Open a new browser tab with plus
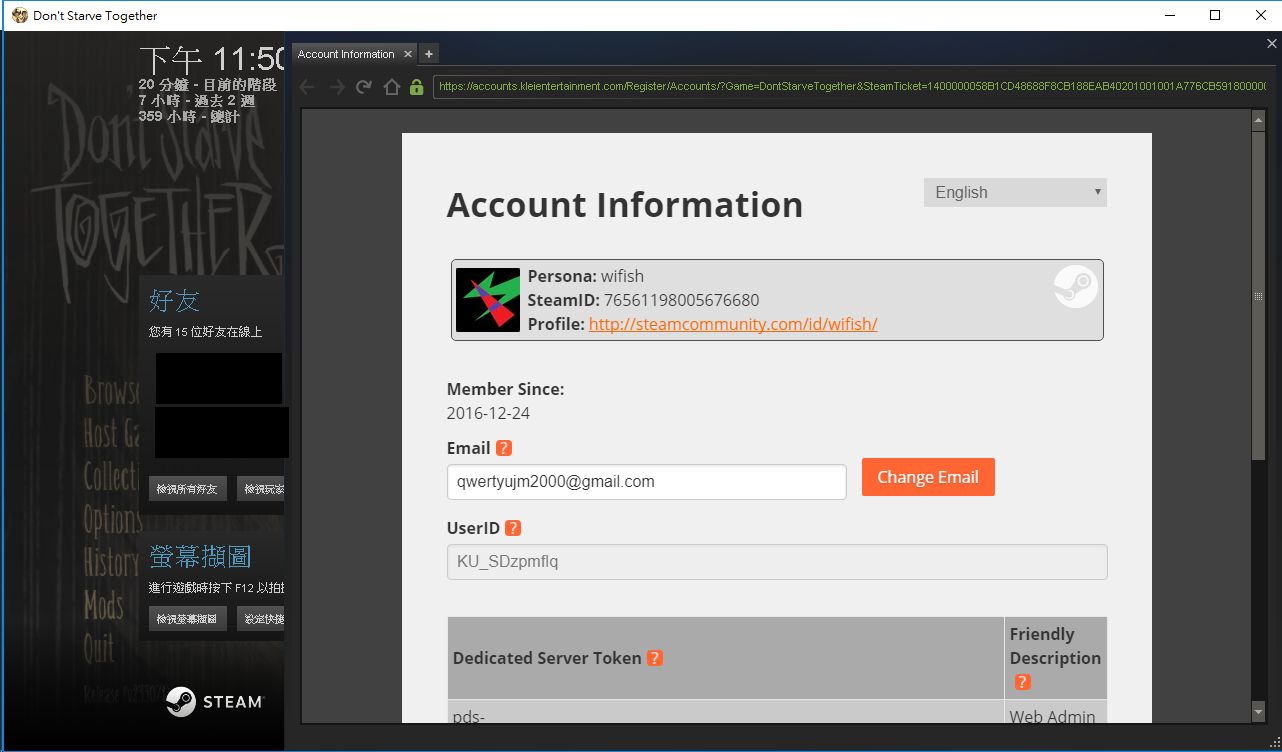Image resolution: width=1282 pixels, height=752 pixels. click(428, 54)
